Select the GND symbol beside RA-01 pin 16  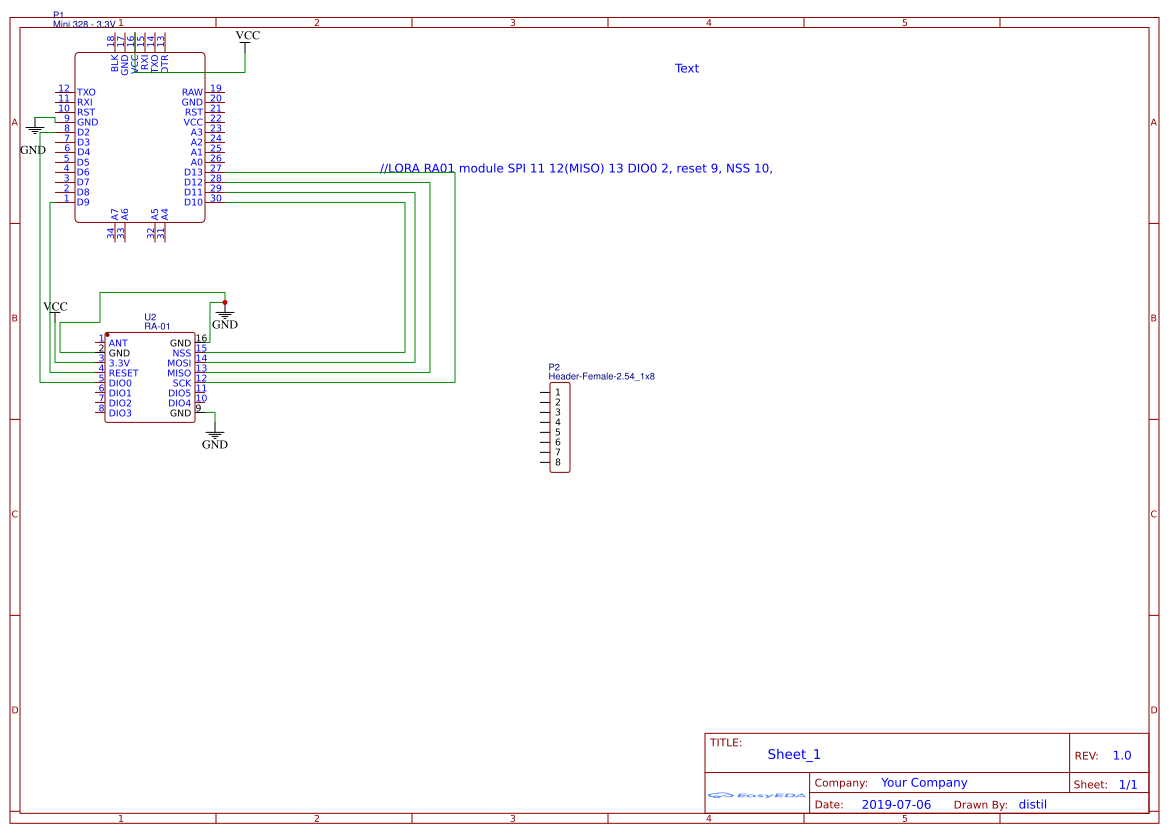click(x=224, y=315)
